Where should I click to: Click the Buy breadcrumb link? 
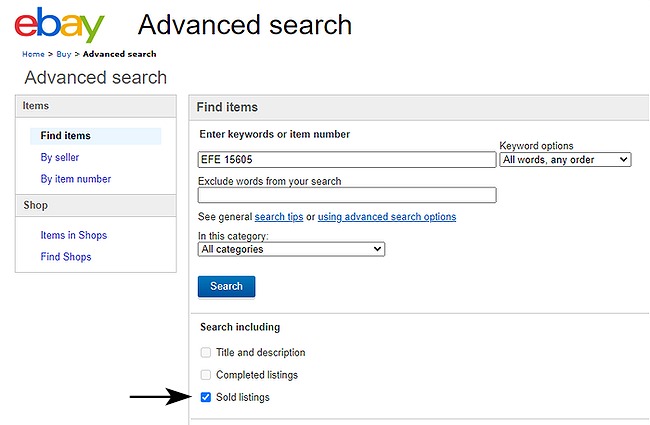[x=64, y=54]
